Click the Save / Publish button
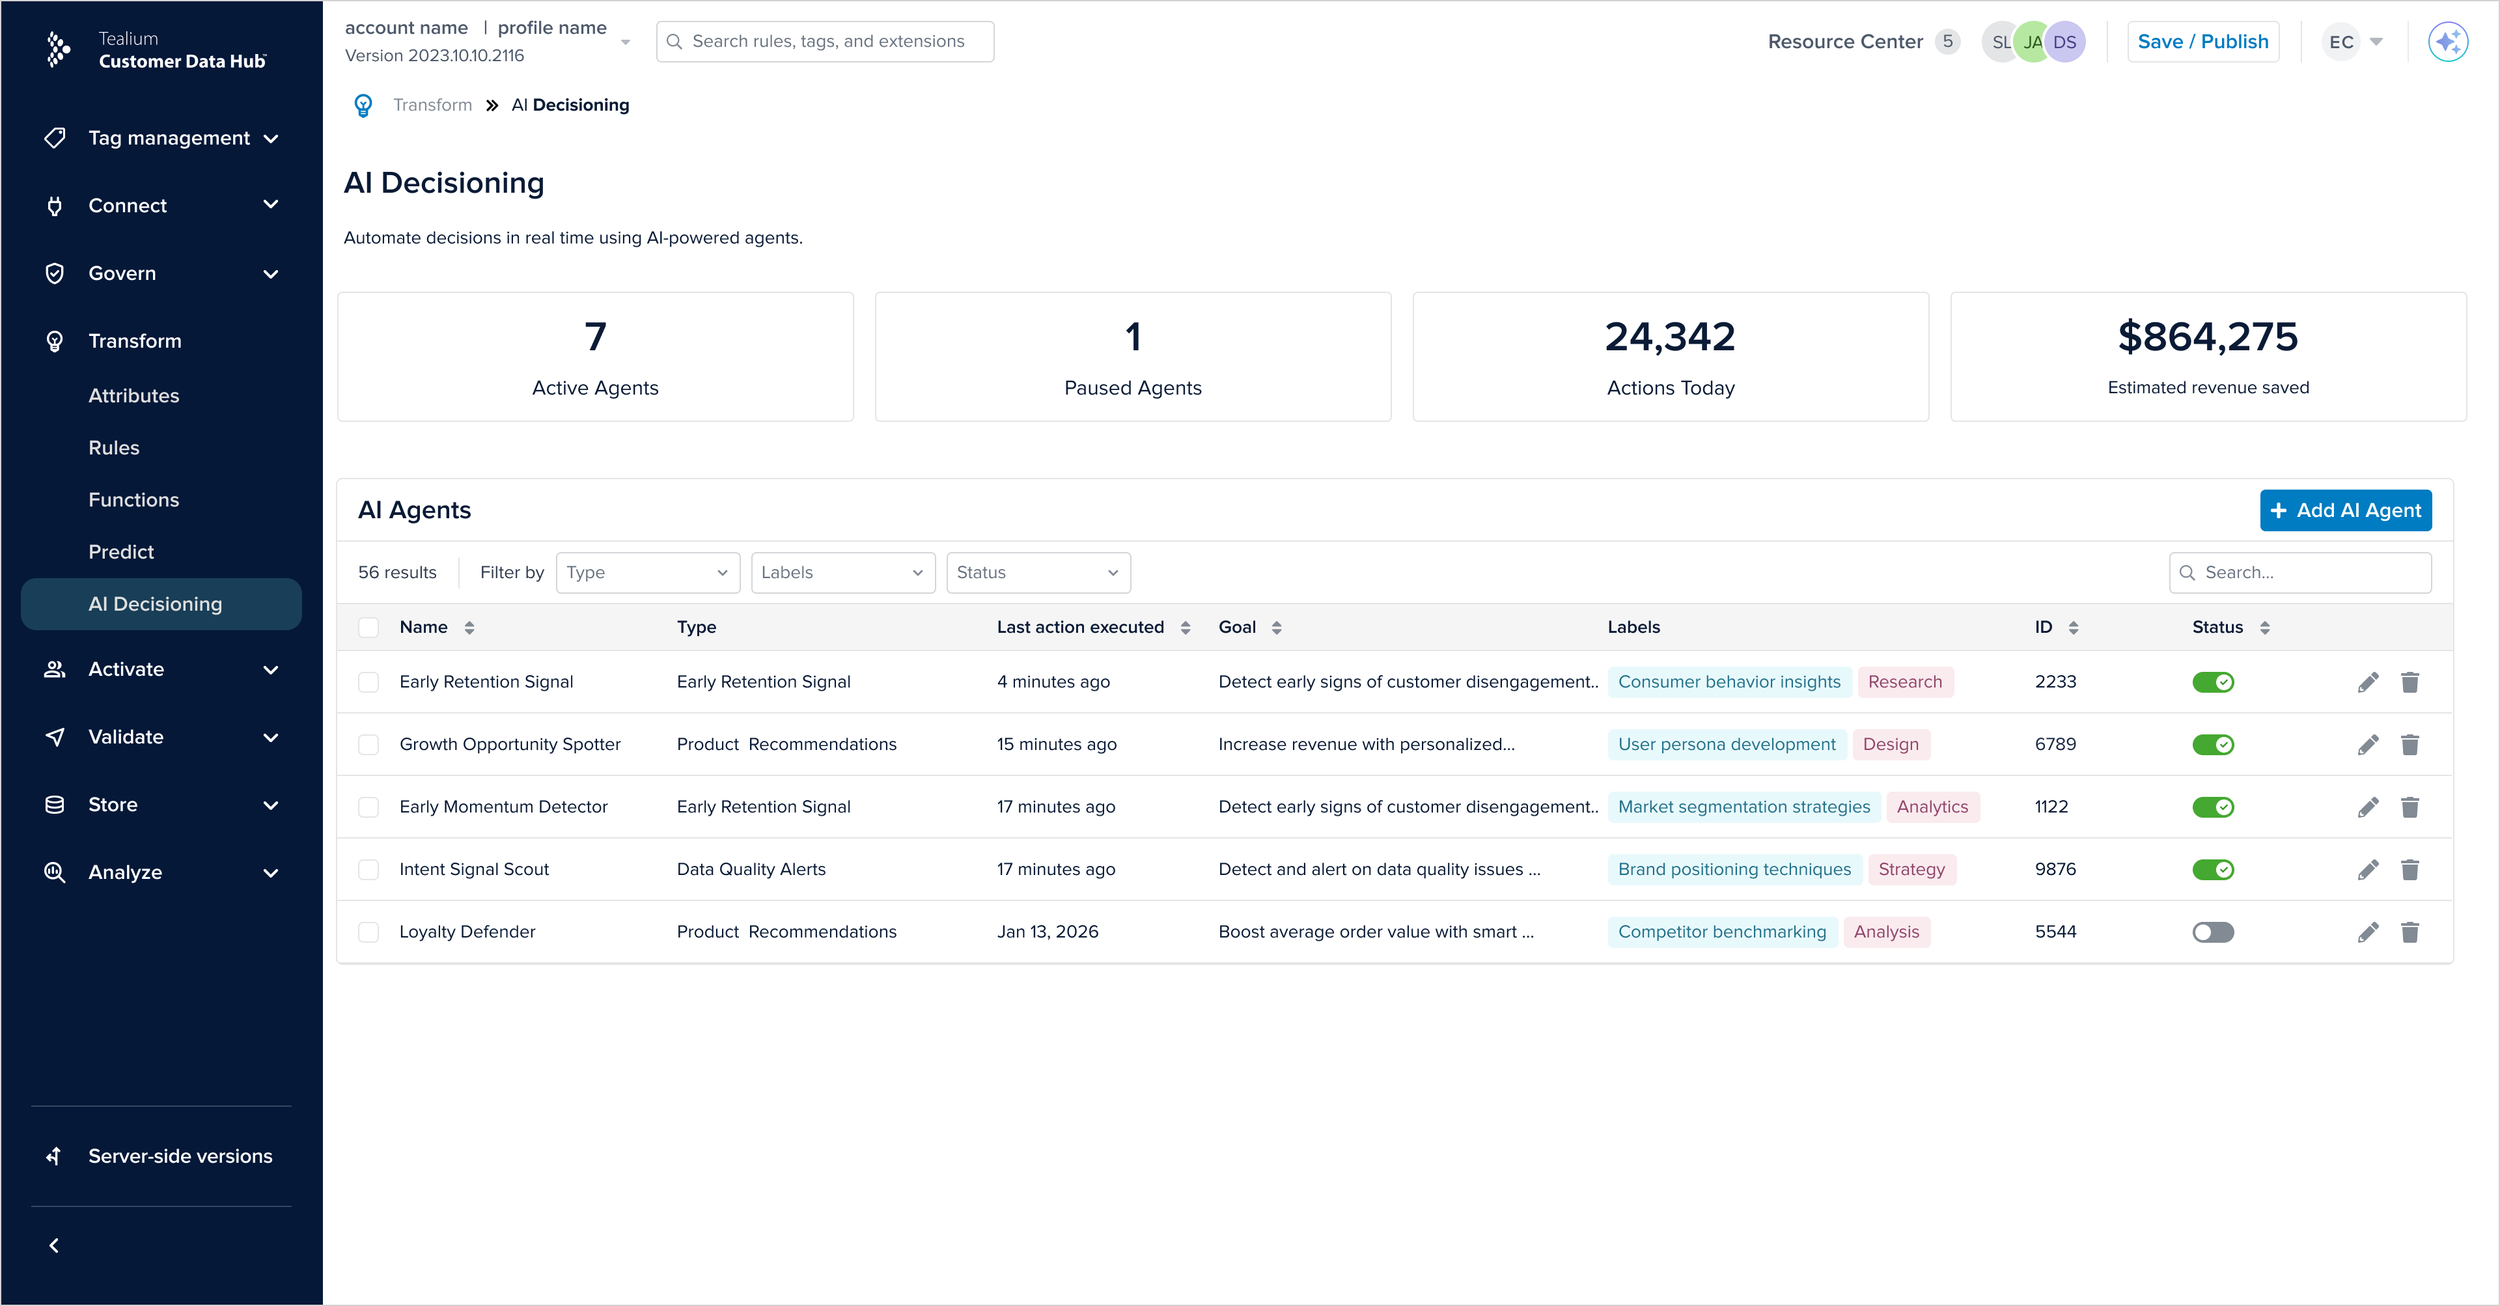 2202,42
